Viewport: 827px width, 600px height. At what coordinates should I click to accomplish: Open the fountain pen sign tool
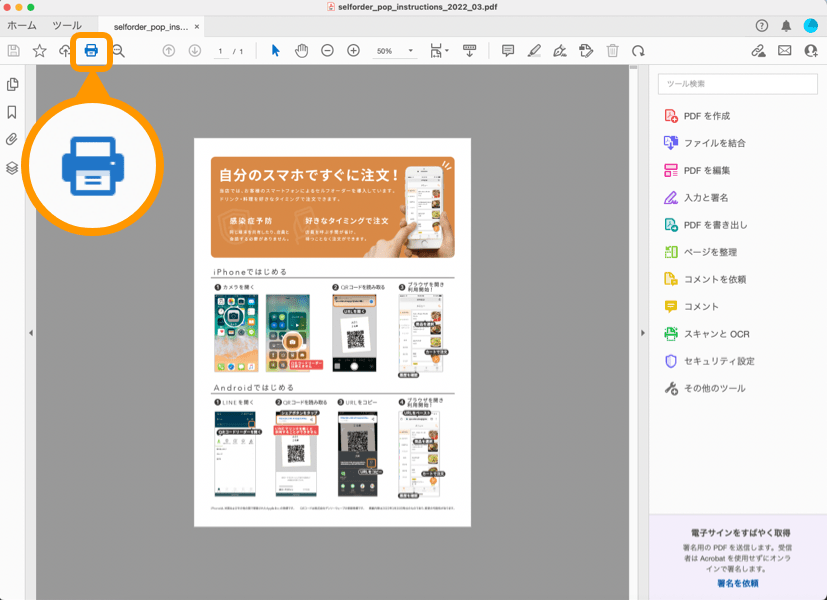[560, 51]
